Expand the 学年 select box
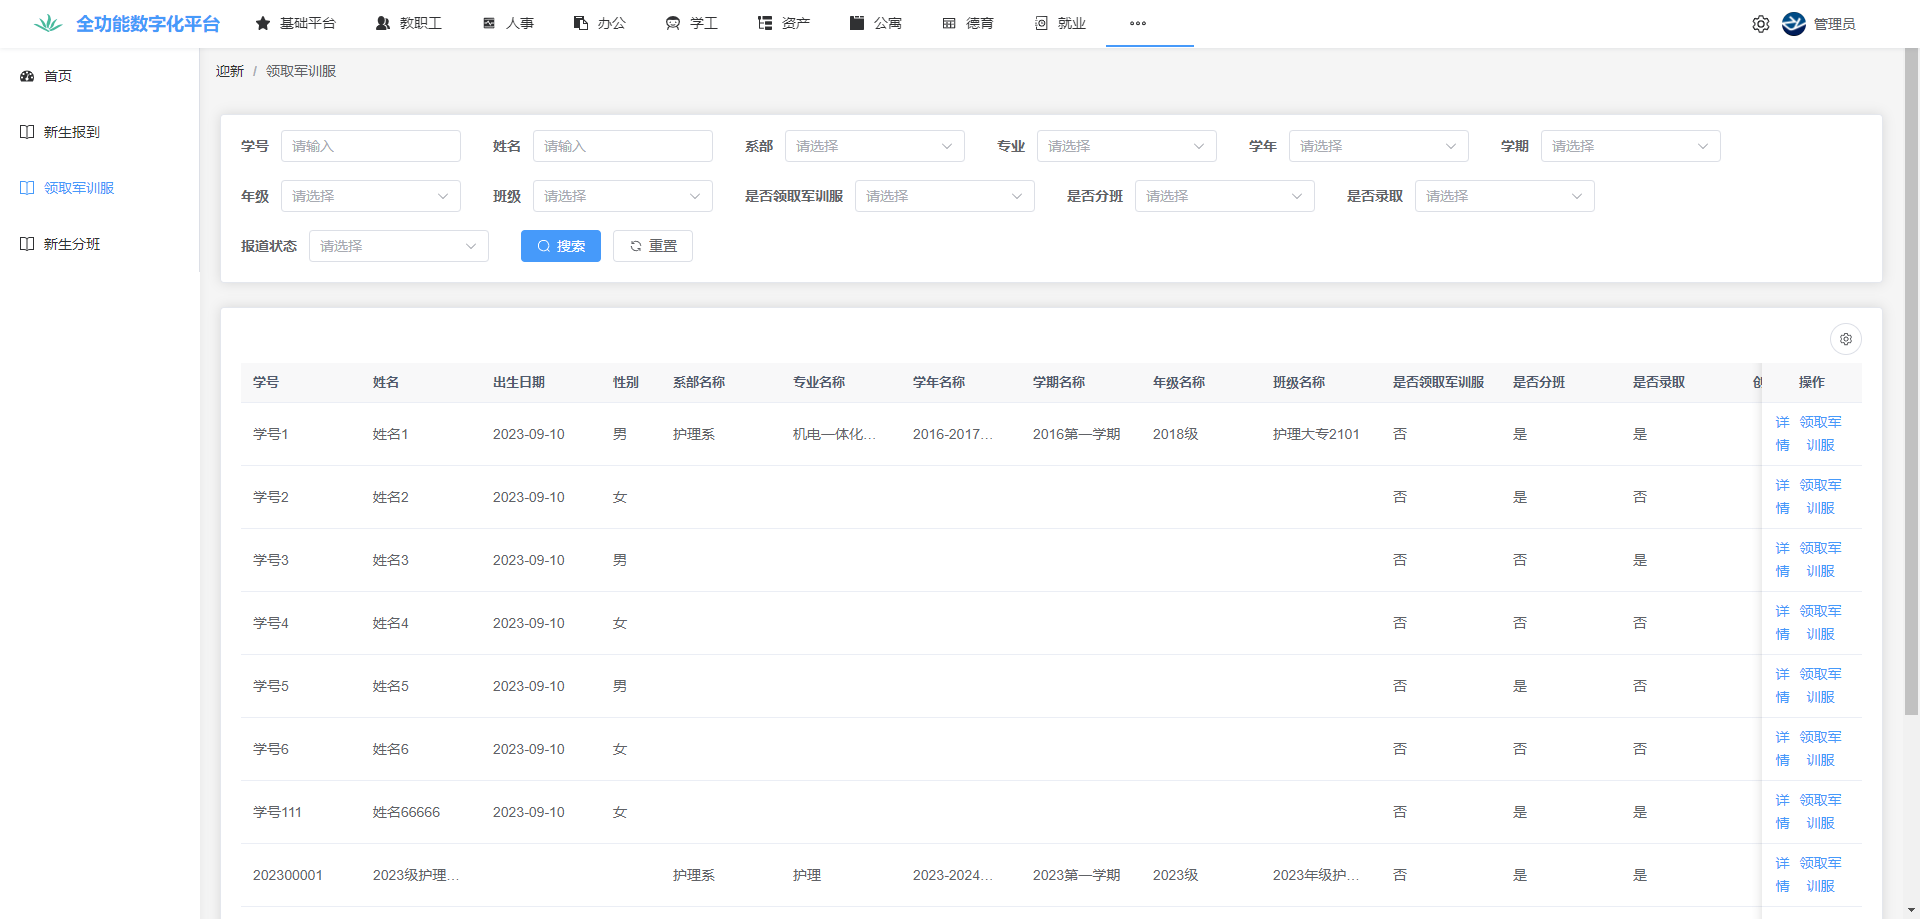The image size is (1920, 919). coord(1378,146)
